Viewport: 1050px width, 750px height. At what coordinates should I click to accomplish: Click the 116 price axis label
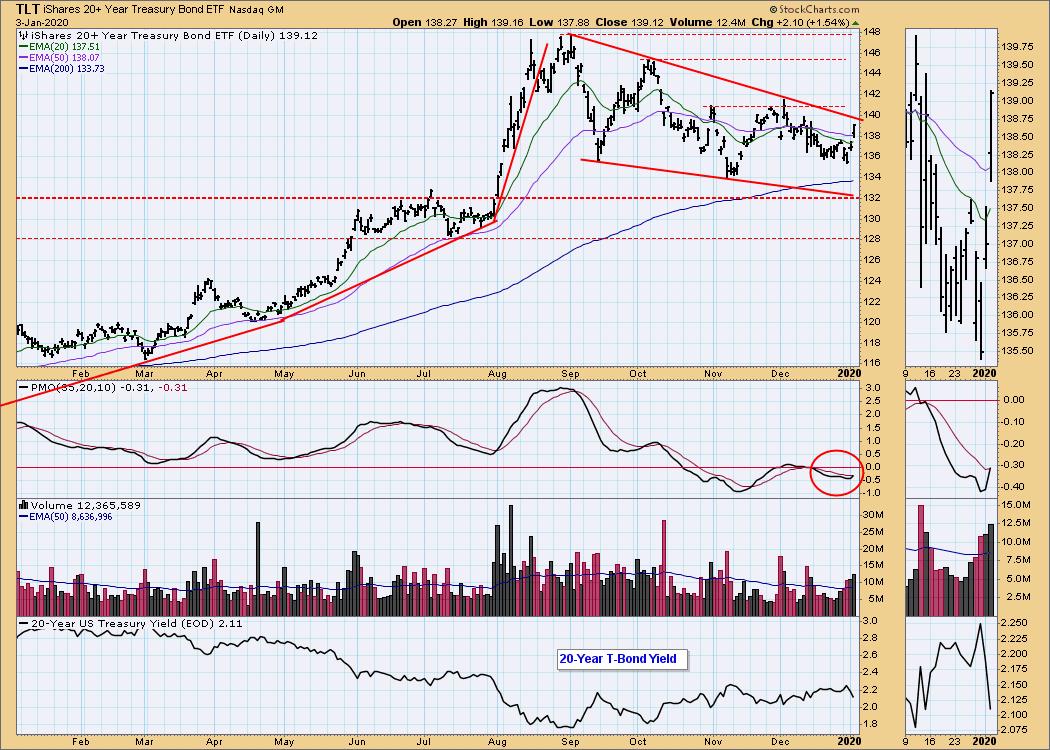[x=871, y=363]
